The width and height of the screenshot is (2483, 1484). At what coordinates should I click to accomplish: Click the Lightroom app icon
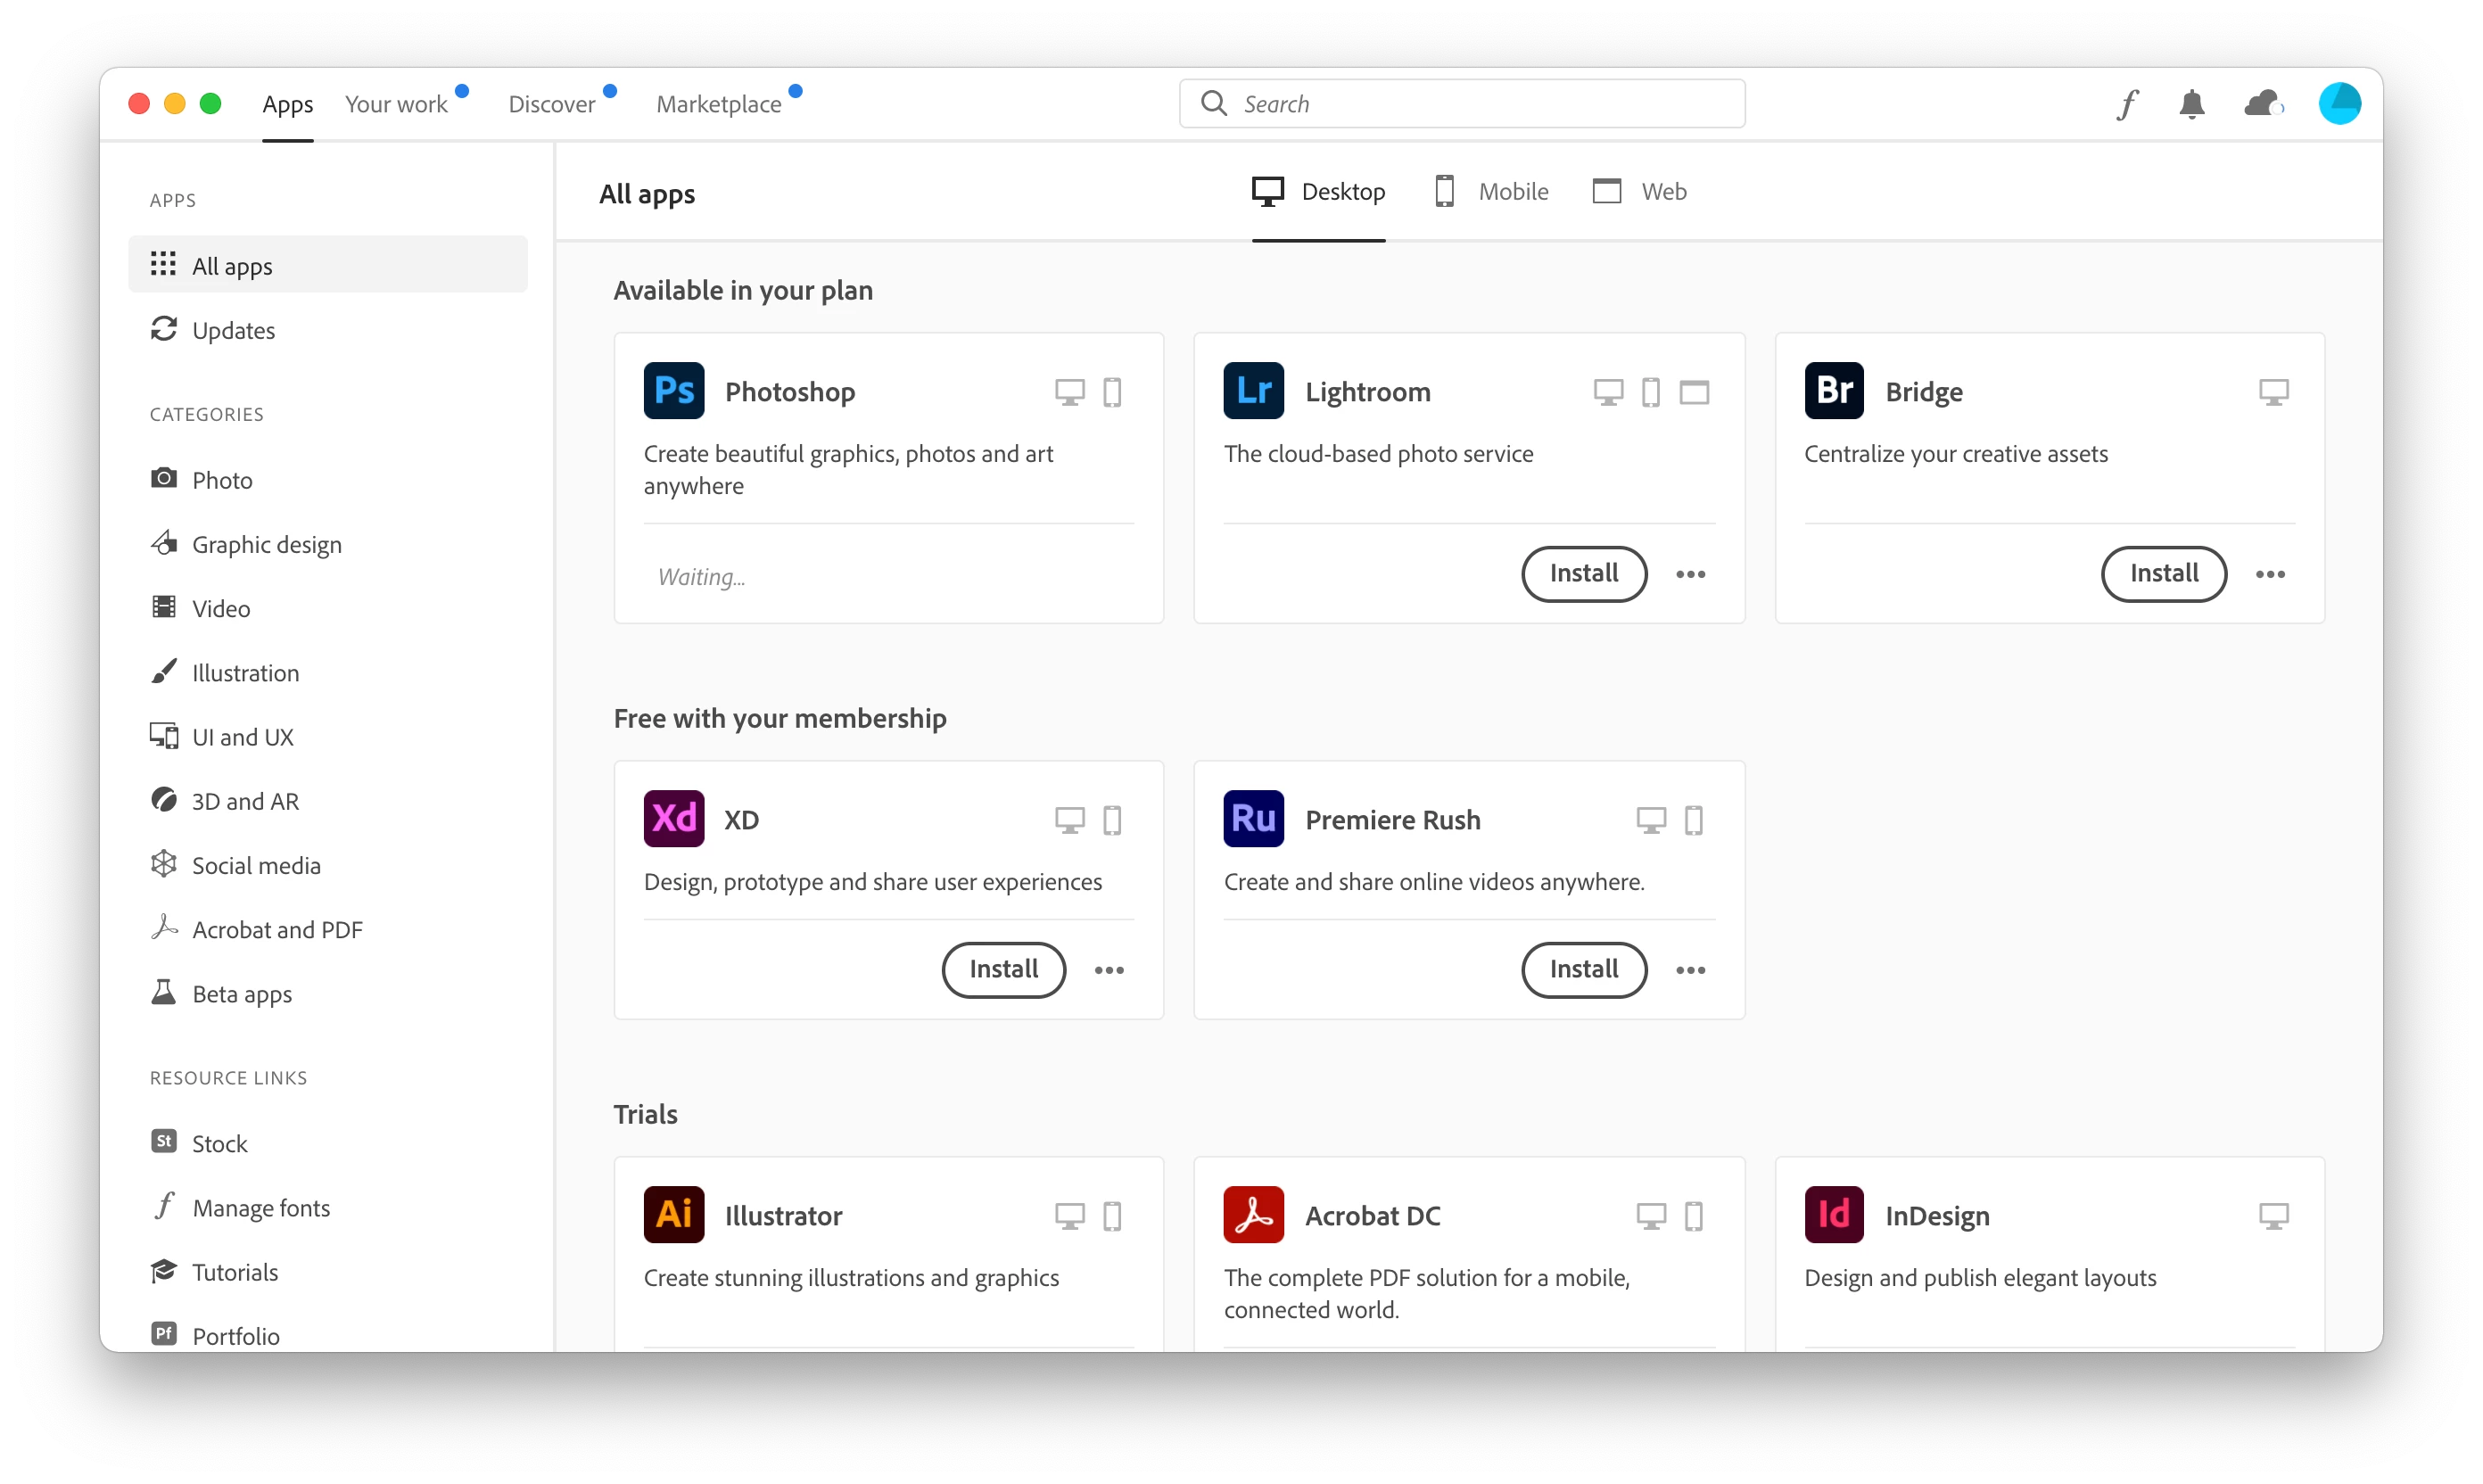(1253, 391)
